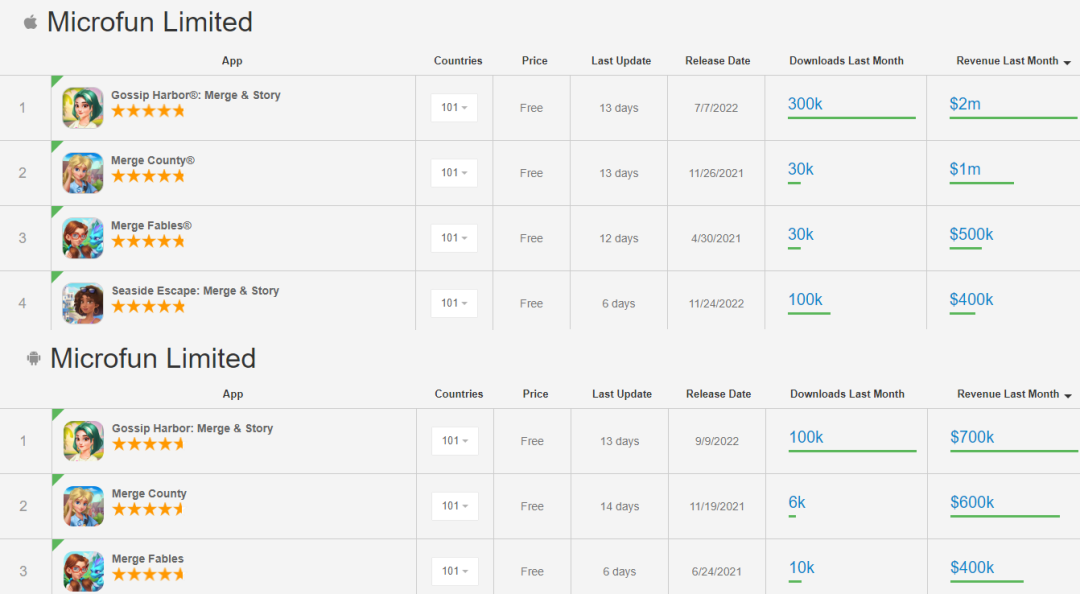The image size is (1080, 594).
Task: Click the $2m revenue value for Gossip Harbor
Action: [965, 104]
